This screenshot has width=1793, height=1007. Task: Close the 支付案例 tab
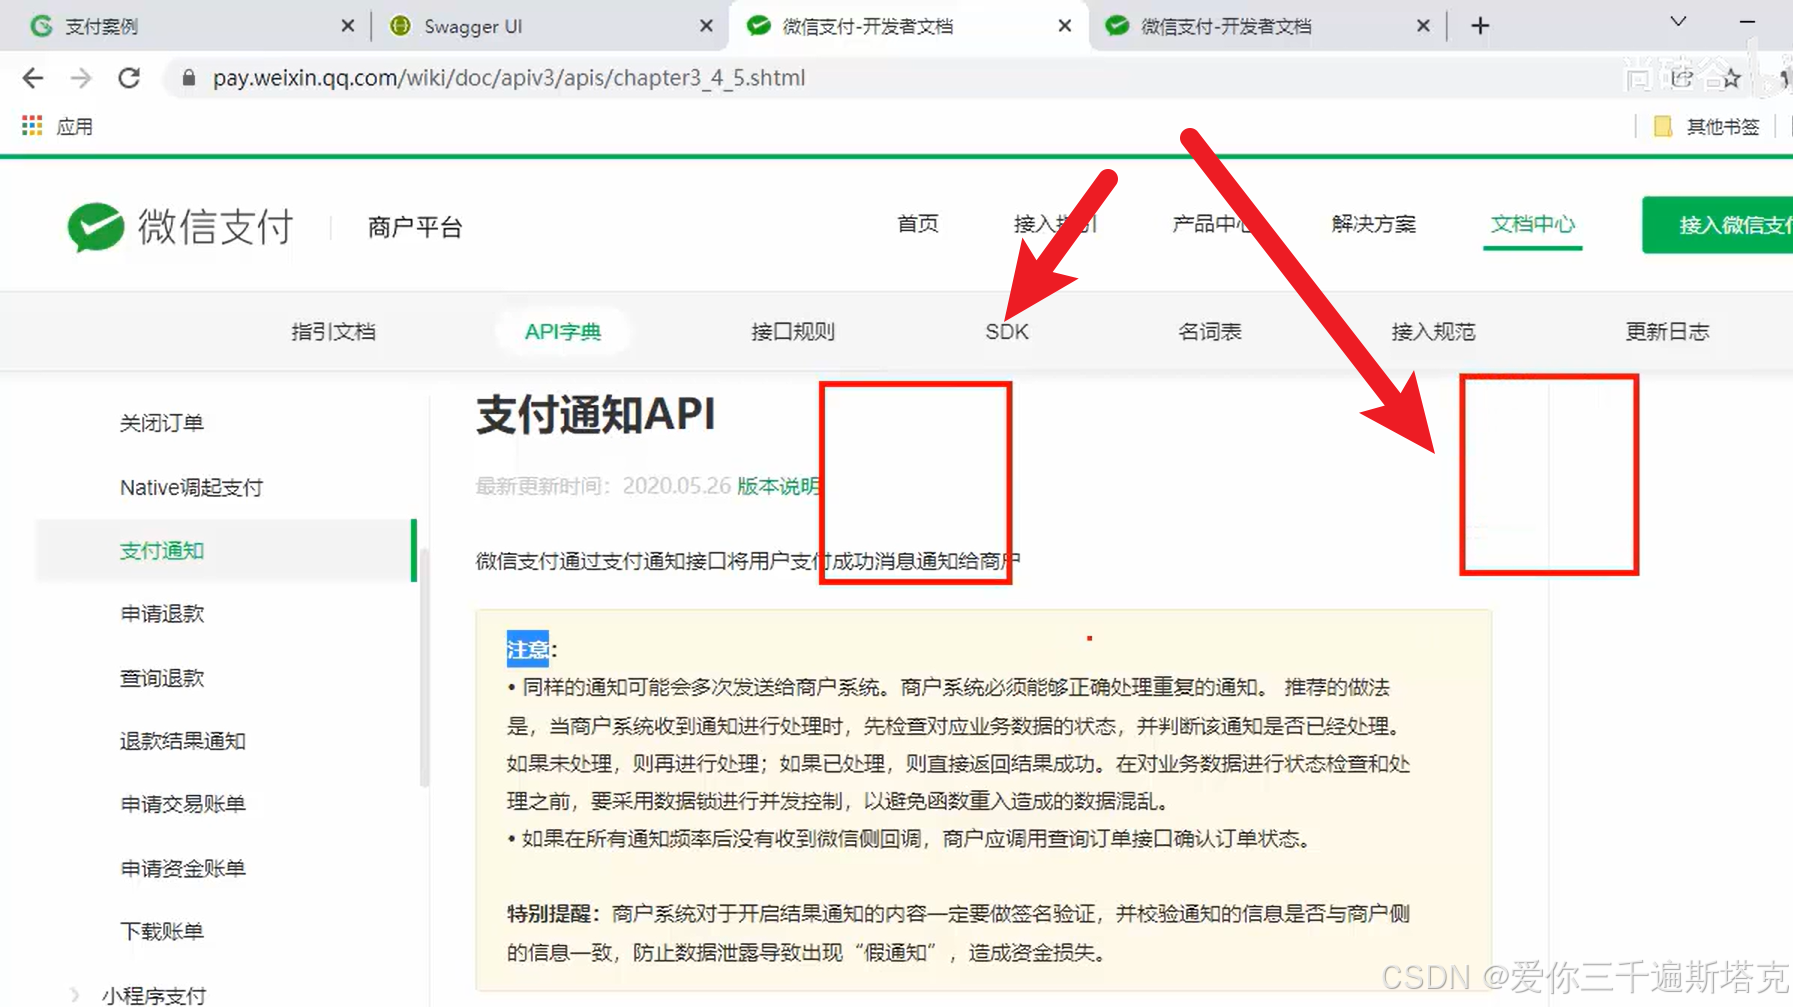click(x=347, y=26)
